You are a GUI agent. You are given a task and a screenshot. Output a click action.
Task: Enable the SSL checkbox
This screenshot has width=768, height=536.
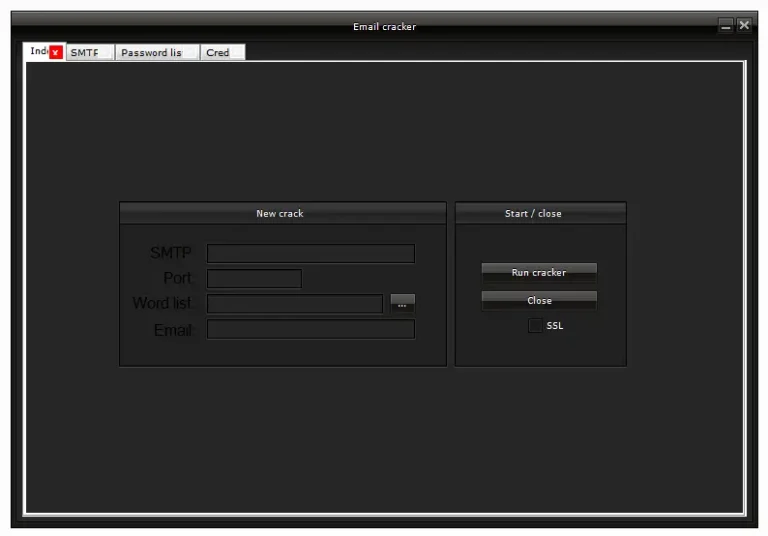tap(536, 325)
